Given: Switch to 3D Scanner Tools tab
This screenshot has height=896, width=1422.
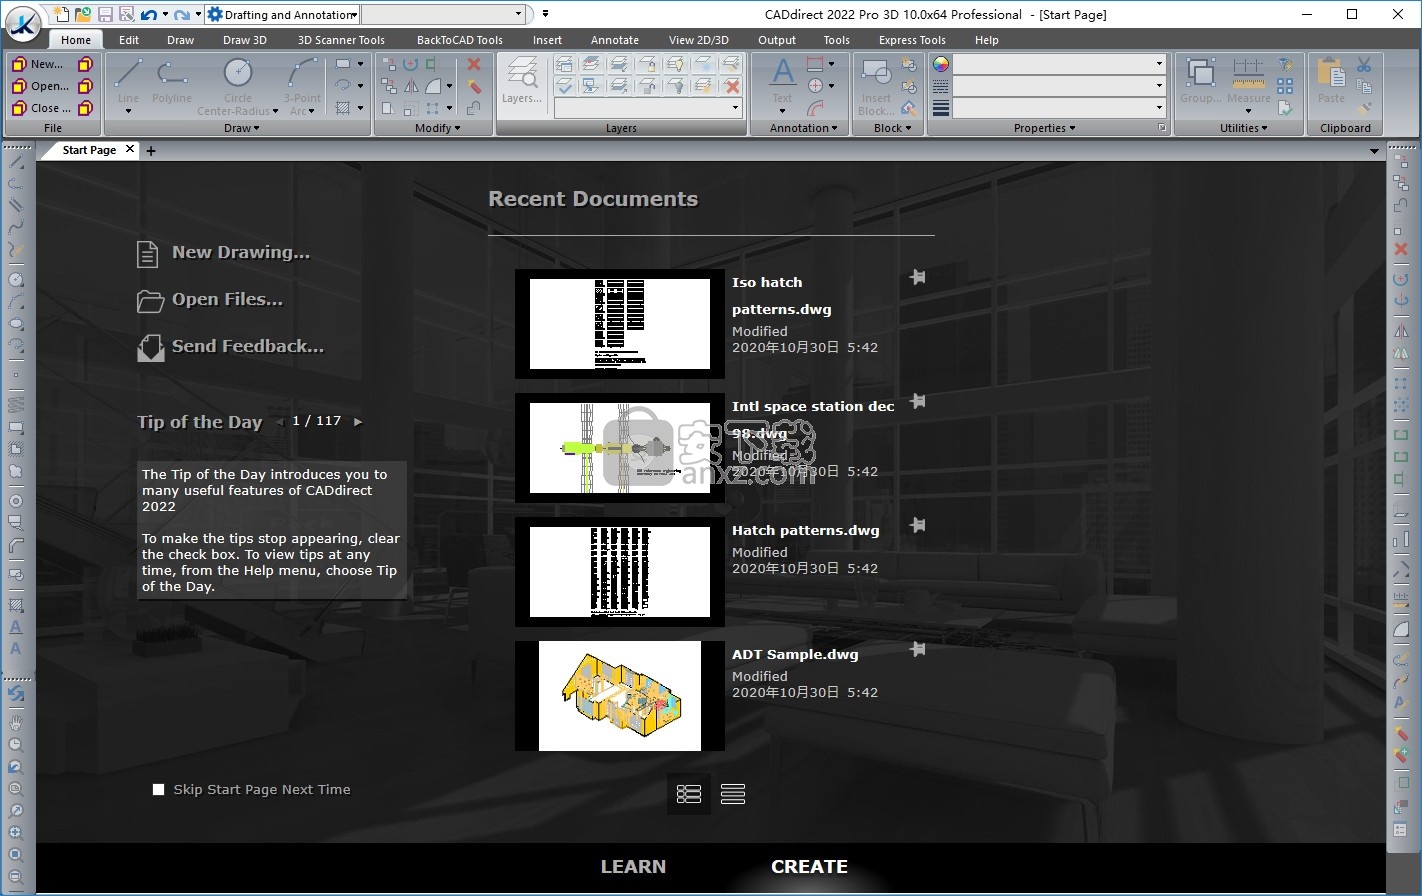Looking at the screenshot, I should pyautogui.click(x=341, y=40).
